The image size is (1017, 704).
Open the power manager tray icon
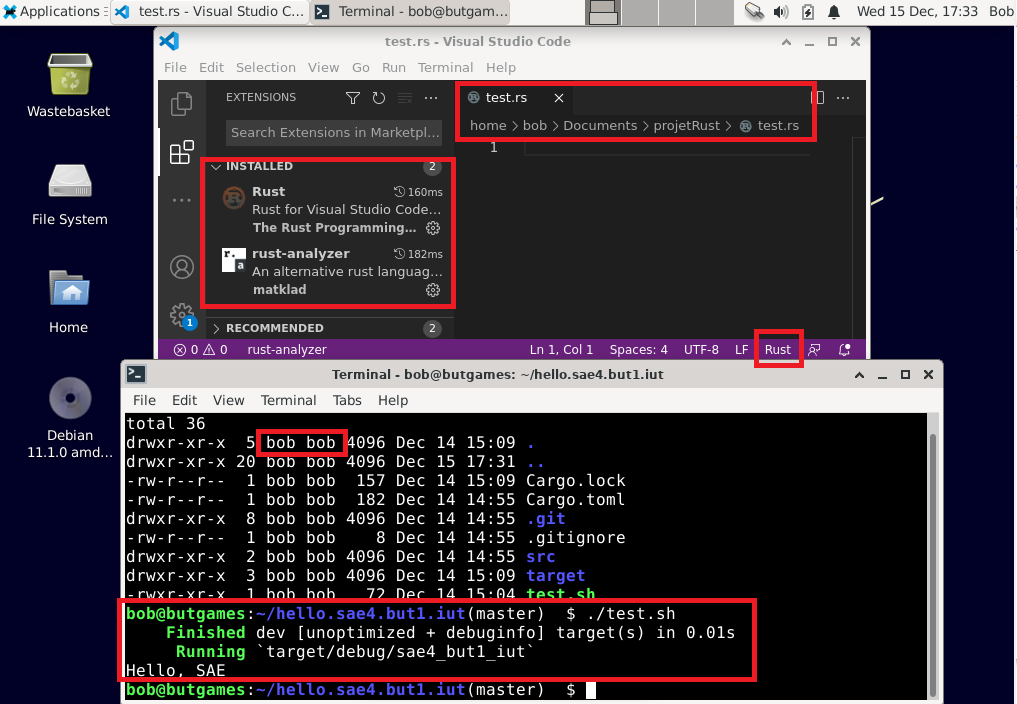(x=808, y=12)
